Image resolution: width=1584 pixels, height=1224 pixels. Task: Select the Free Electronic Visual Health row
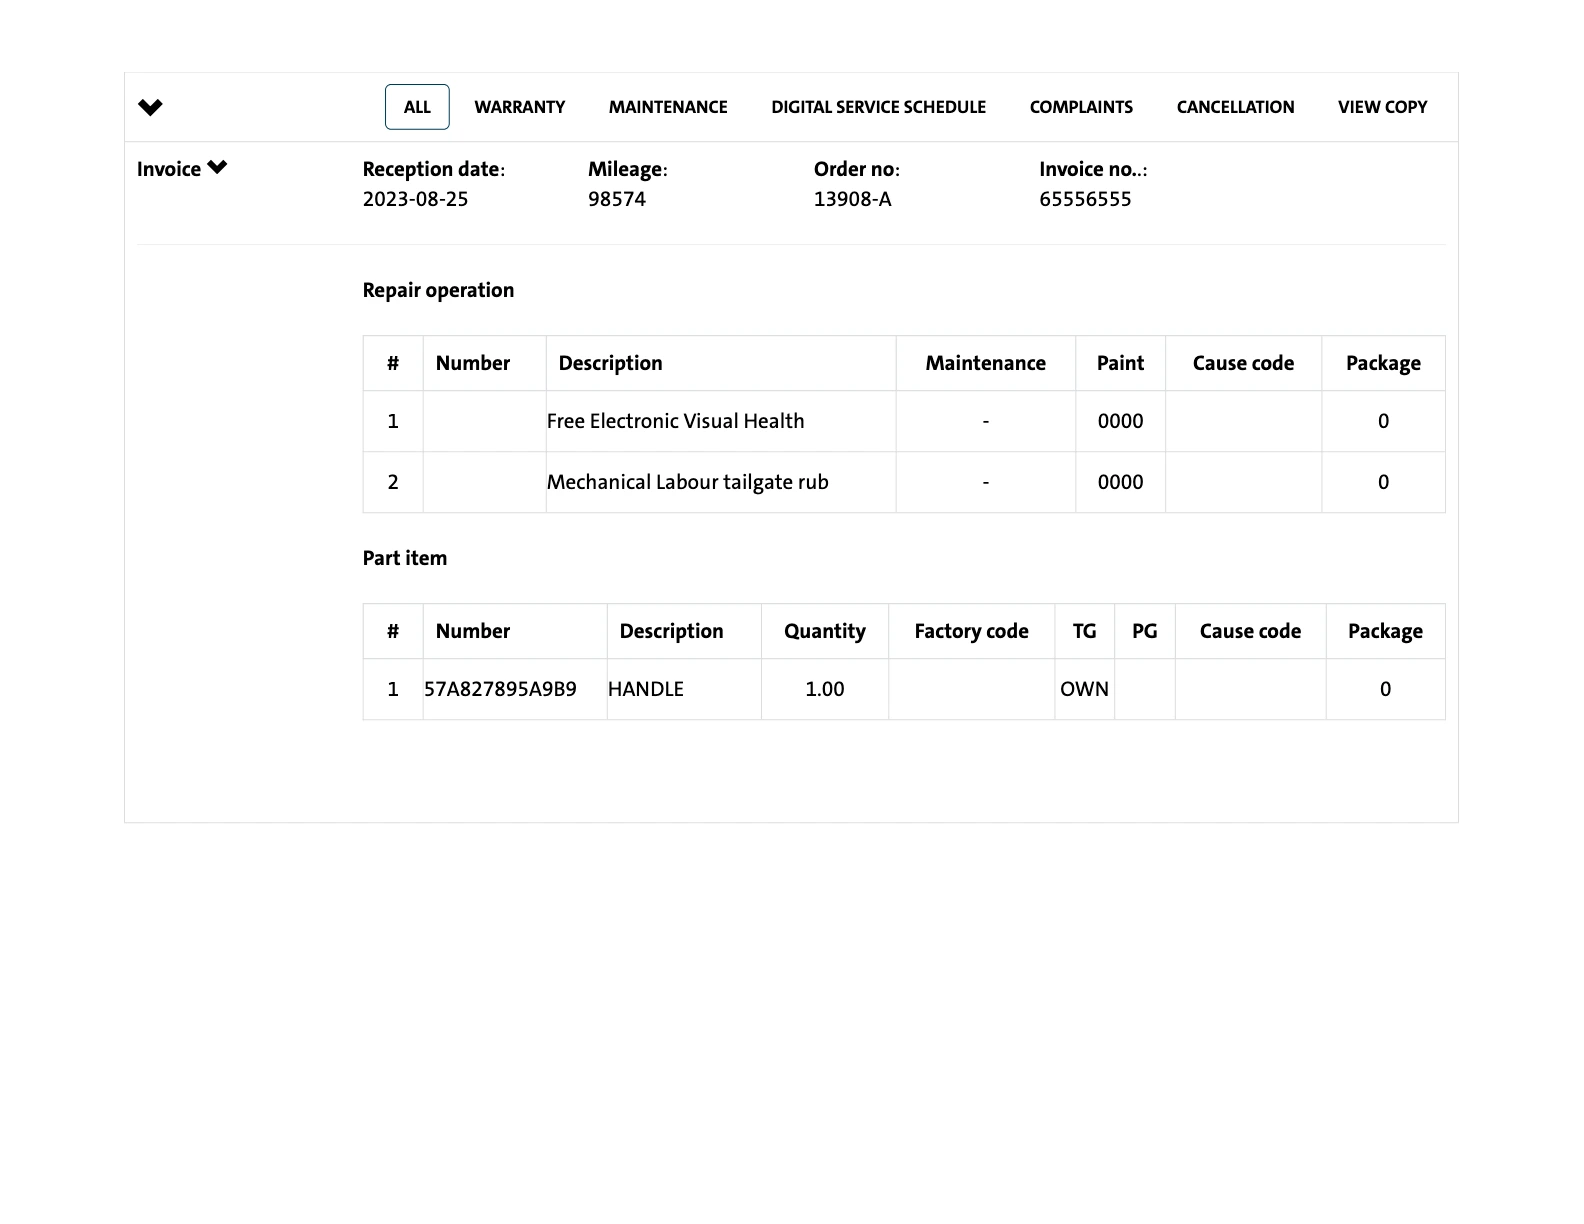tap(675, 421)
